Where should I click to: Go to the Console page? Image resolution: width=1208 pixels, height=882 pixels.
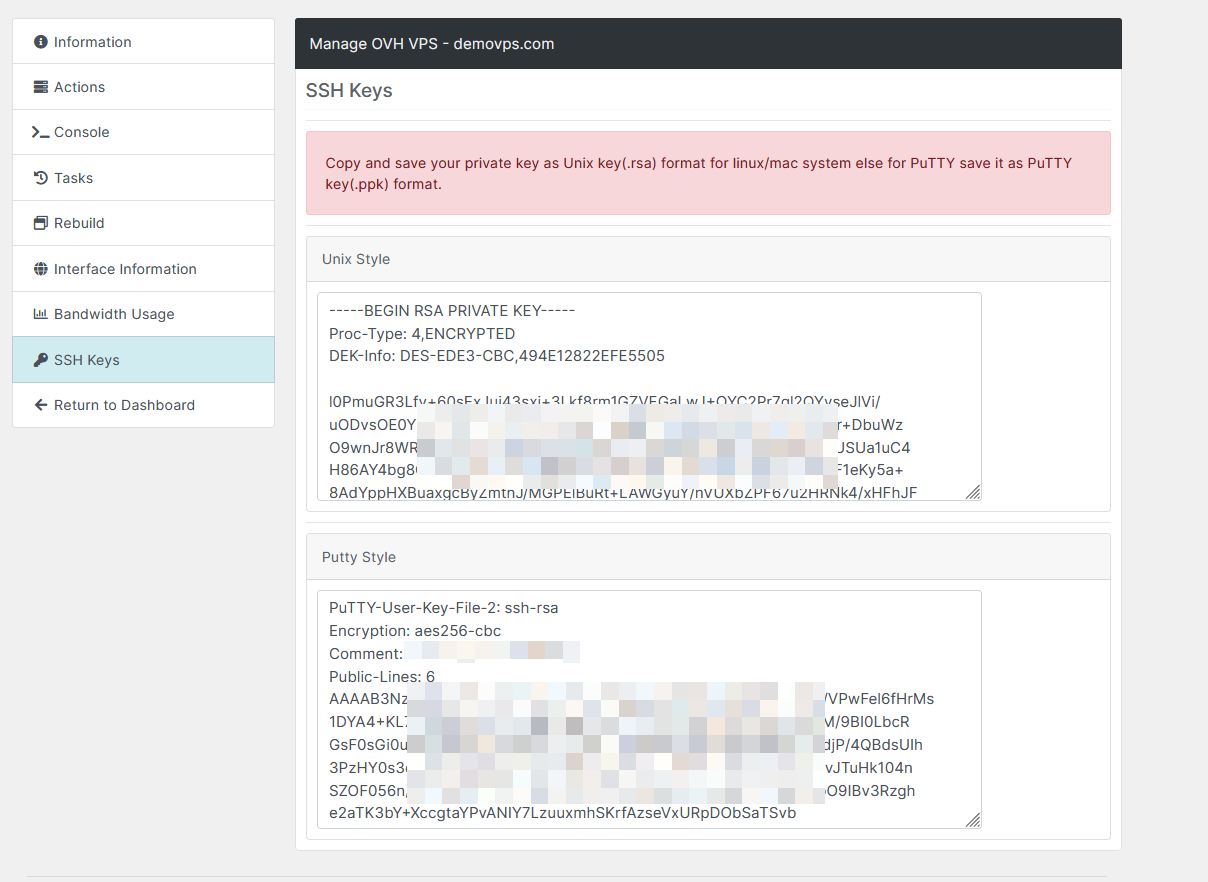(143, 132)
